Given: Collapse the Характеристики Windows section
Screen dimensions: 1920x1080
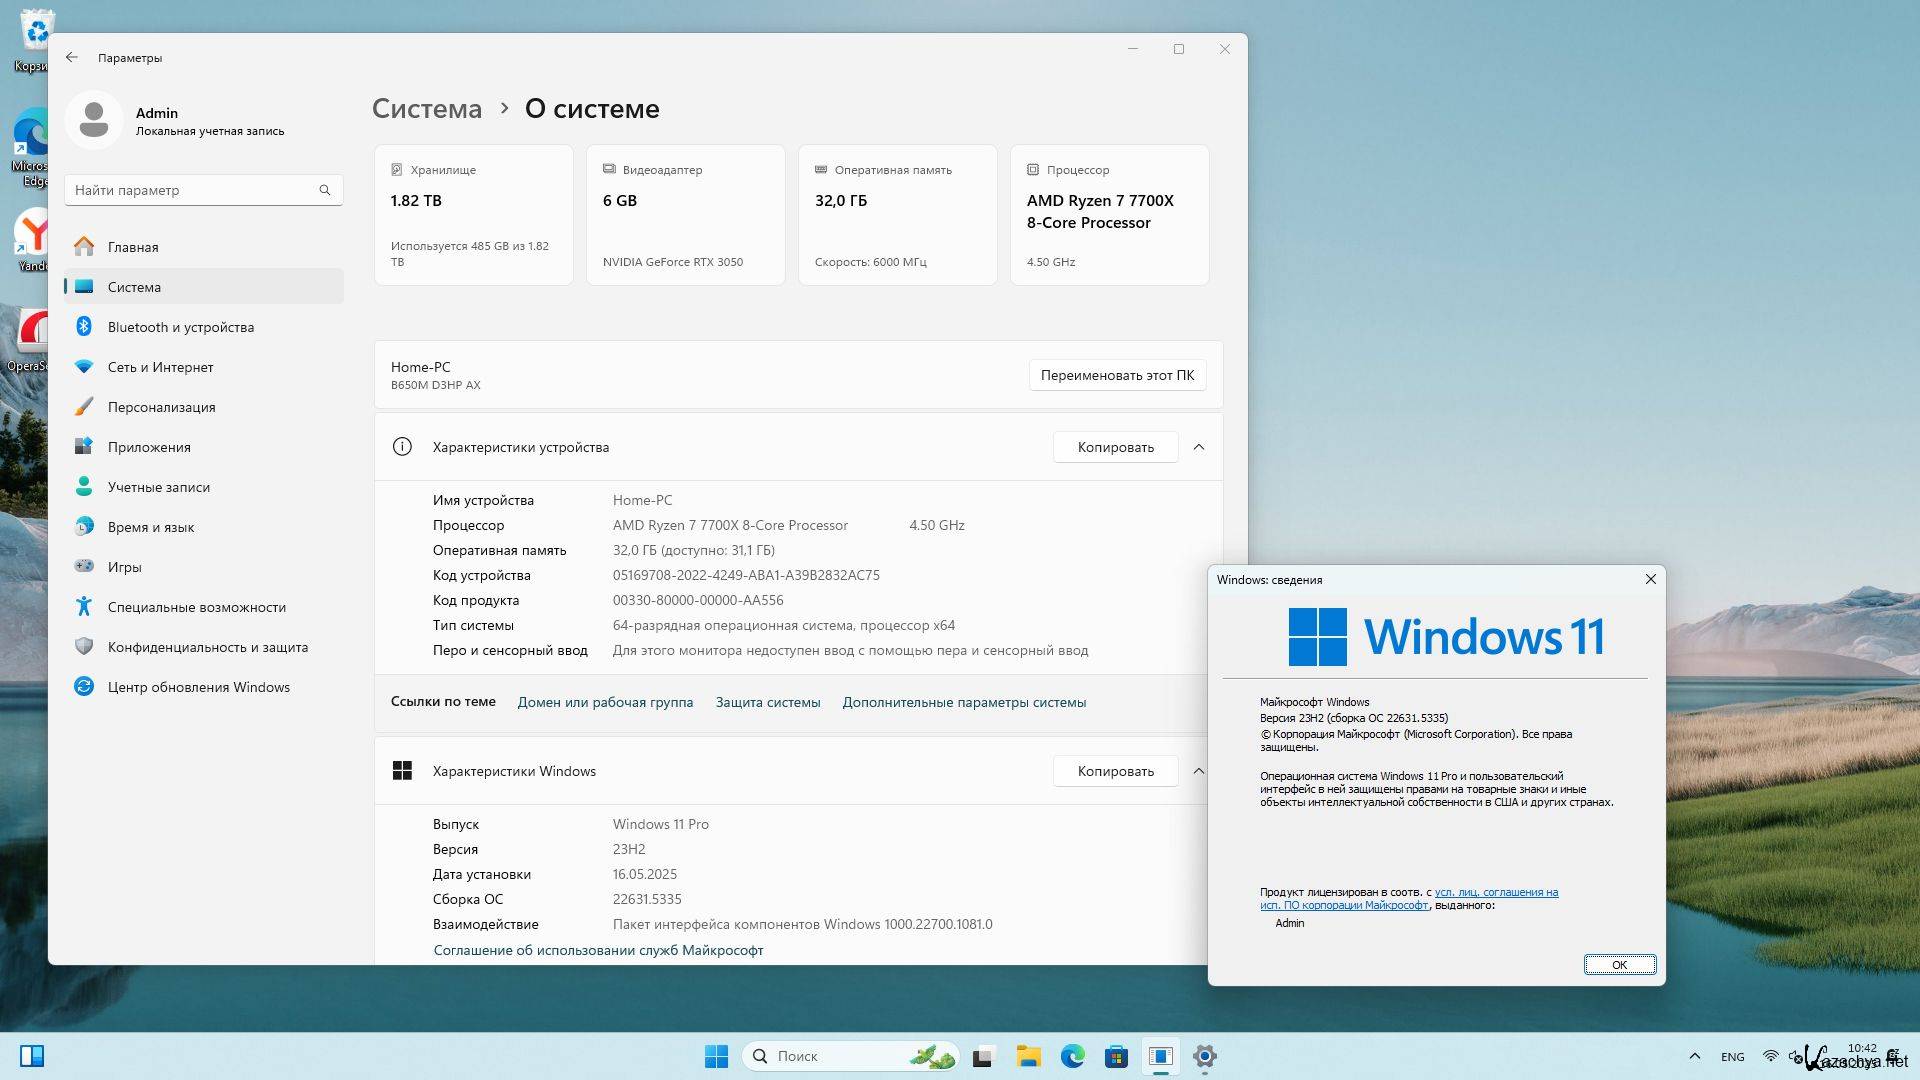Looking at the screenshot, I should [x=1198, y=771].
